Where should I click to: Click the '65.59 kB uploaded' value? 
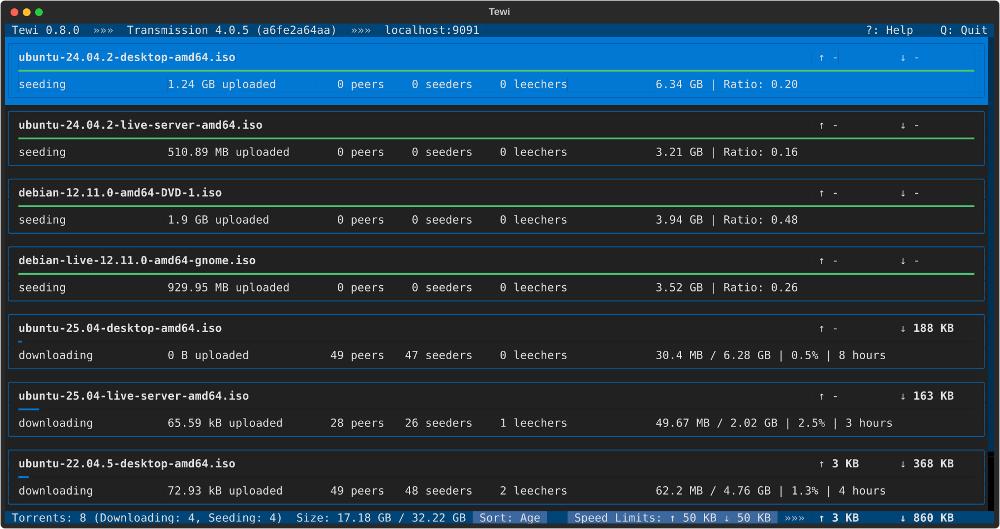[224, 422]
